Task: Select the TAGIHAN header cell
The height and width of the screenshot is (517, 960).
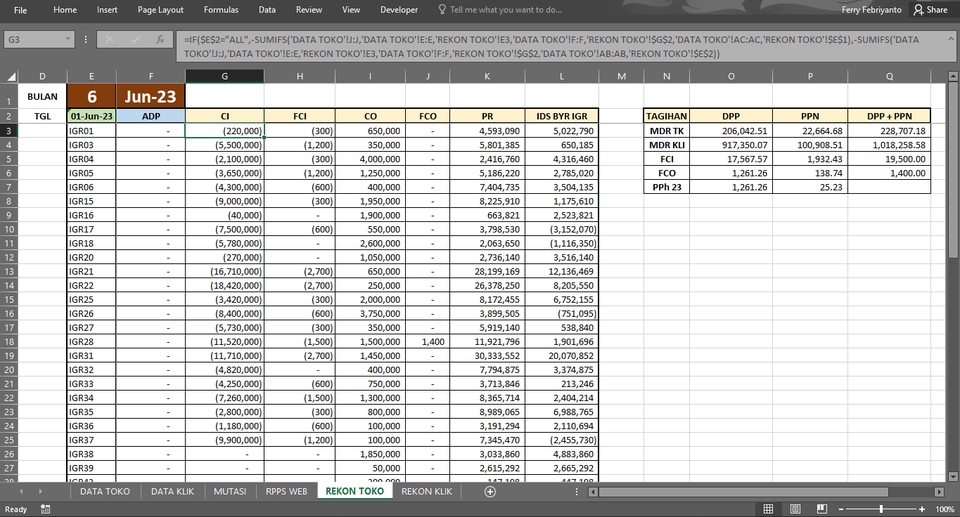Action: click(x=666, y=116)
